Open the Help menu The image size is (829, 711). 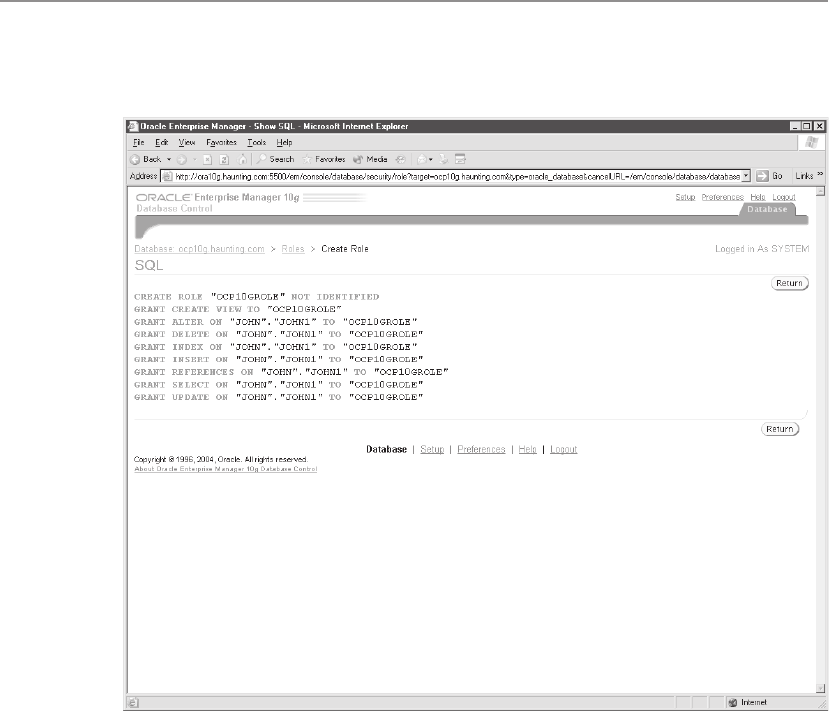pyautogui.click(x=284, y=142)
